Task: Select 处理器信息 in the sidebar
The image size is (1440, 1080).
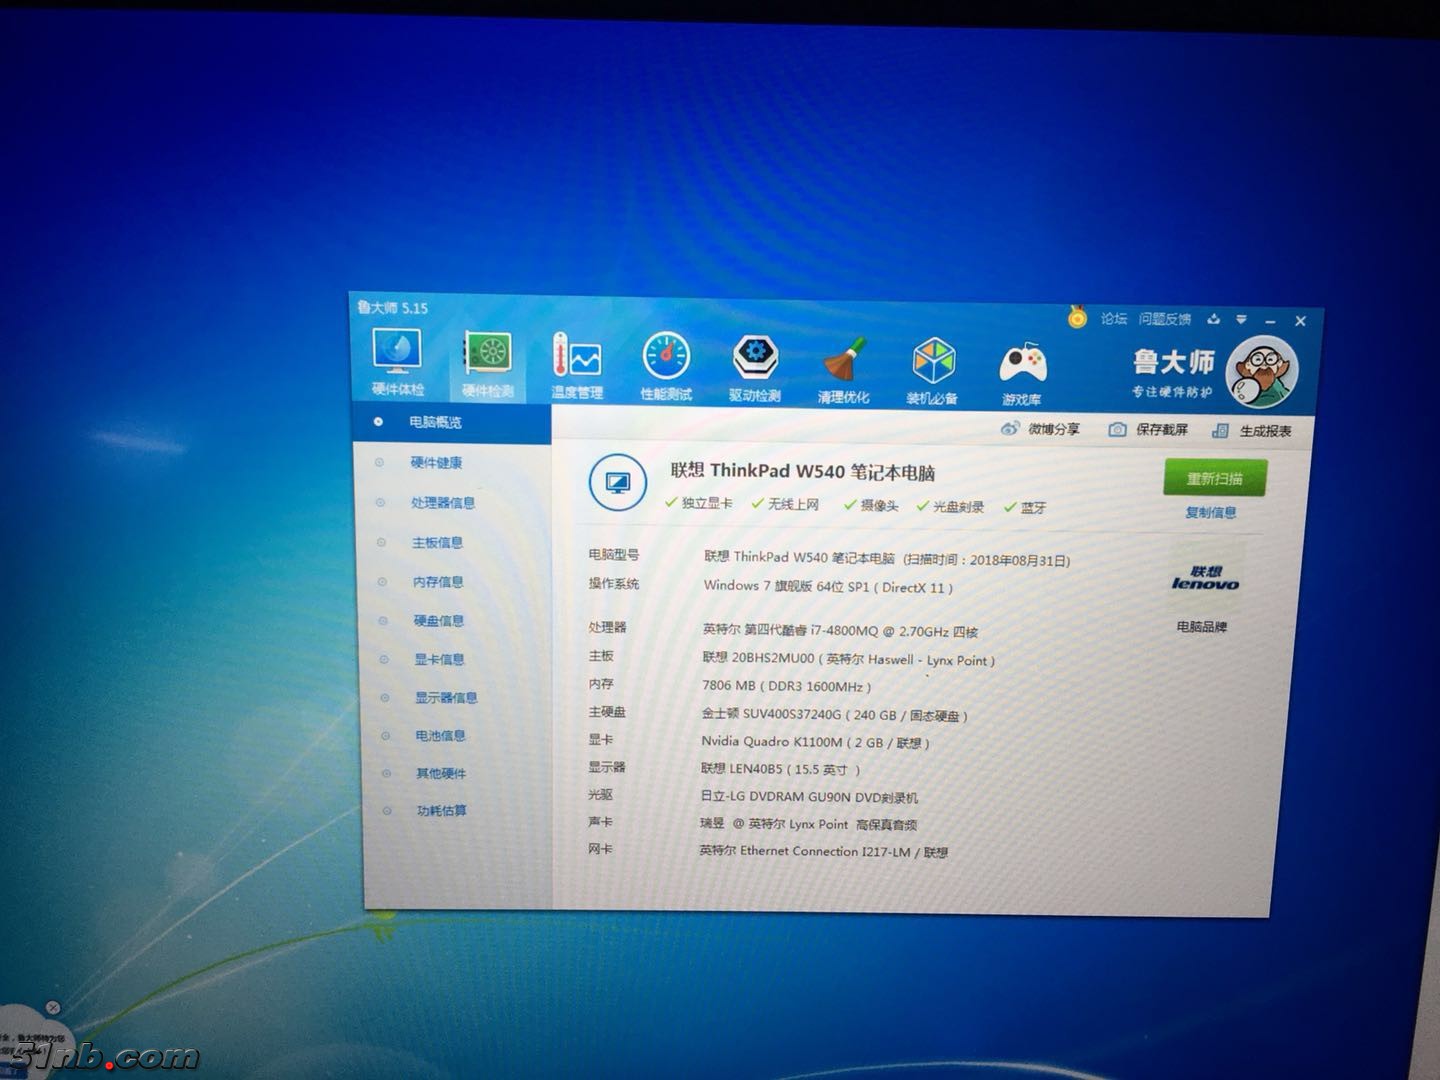Action: click(442, 503)
